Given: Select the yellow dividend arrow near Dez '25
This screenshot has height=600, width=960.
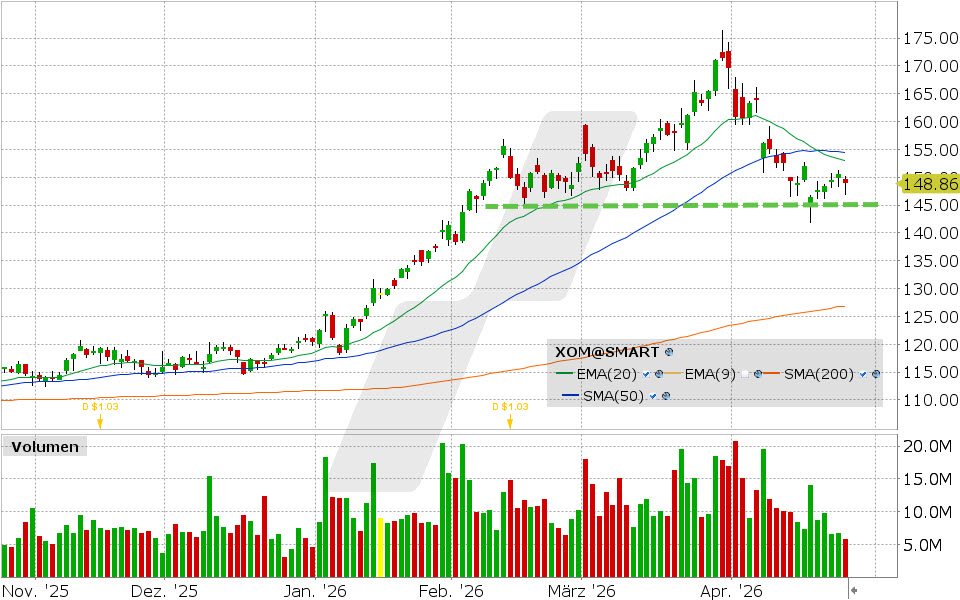Looking at the screenshot, I should tap(98, 423).
